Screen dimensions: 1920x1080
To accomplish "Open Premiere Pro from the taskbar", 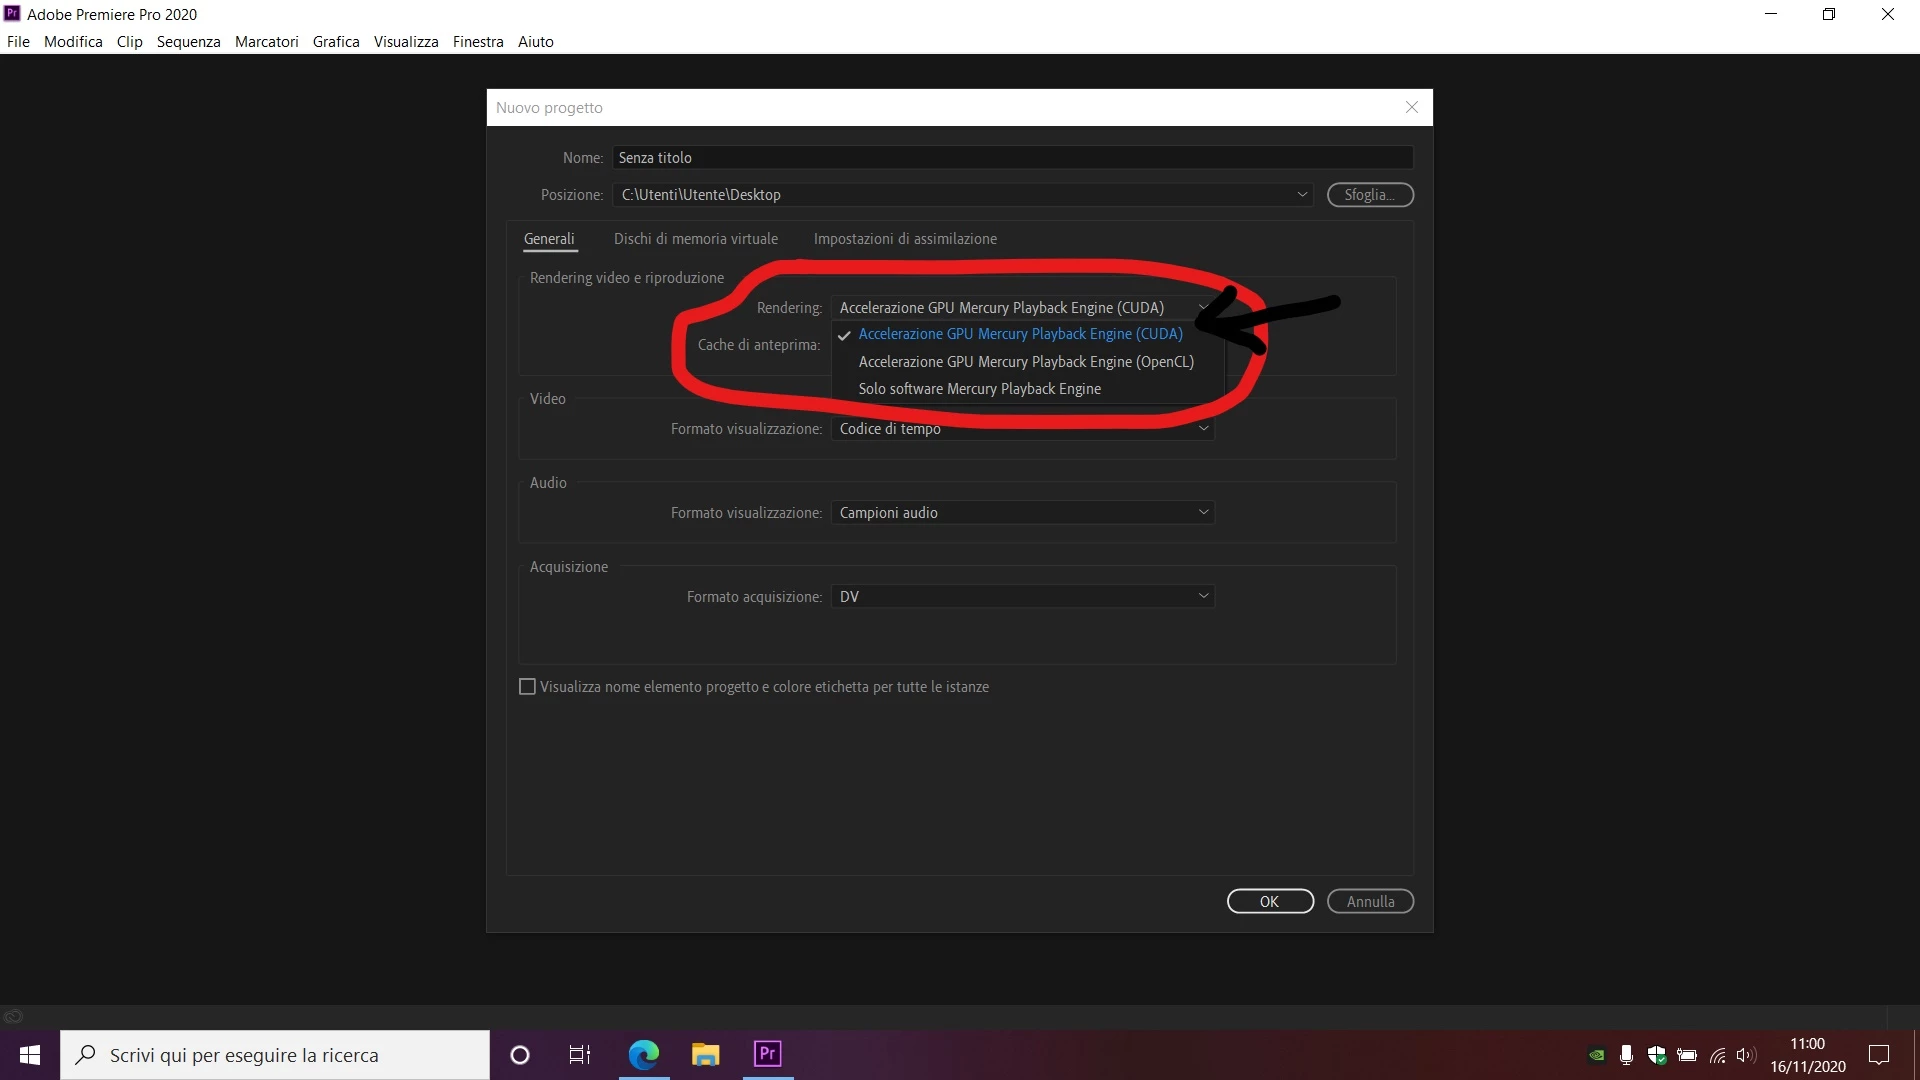I will [x=768, y=1054].
